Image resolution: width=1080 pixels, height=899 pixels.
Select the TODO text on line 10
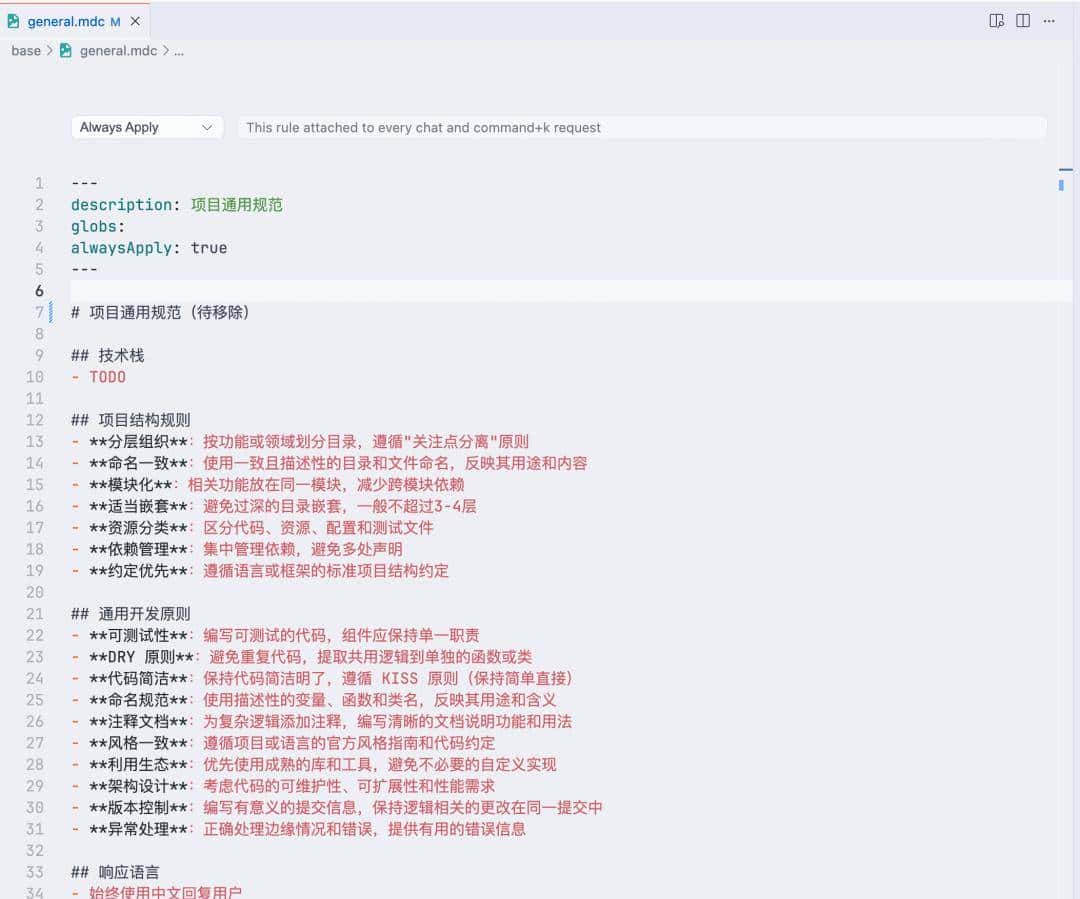[107, 377]
